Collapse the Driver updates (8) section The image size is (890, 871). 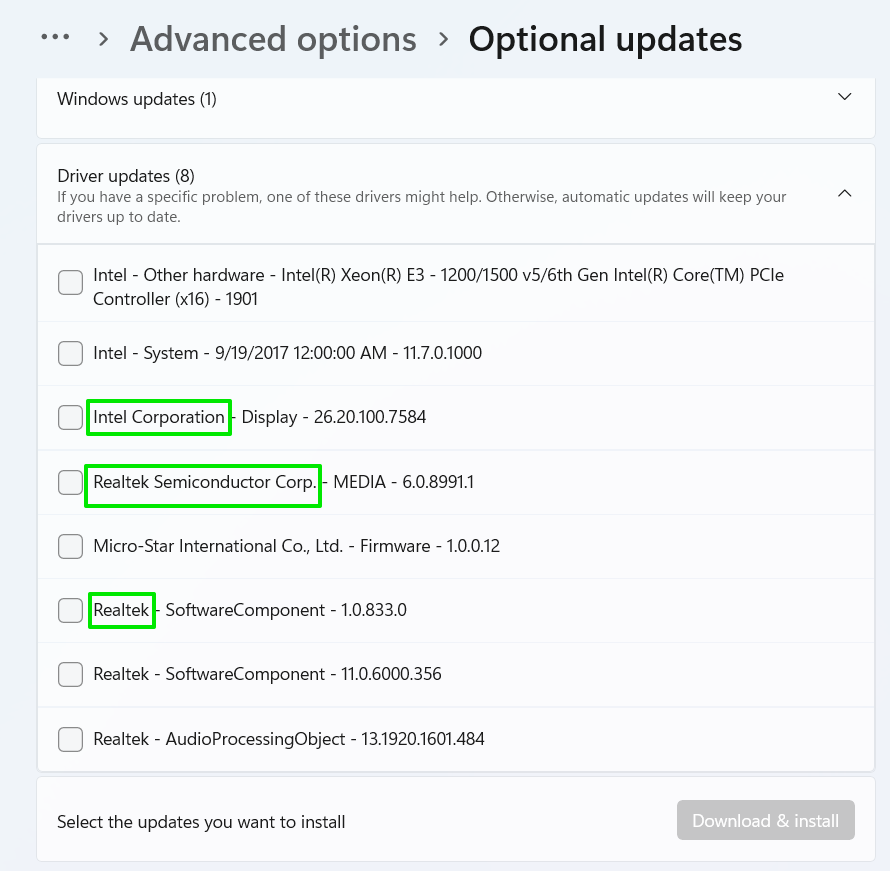click(844, 193)
